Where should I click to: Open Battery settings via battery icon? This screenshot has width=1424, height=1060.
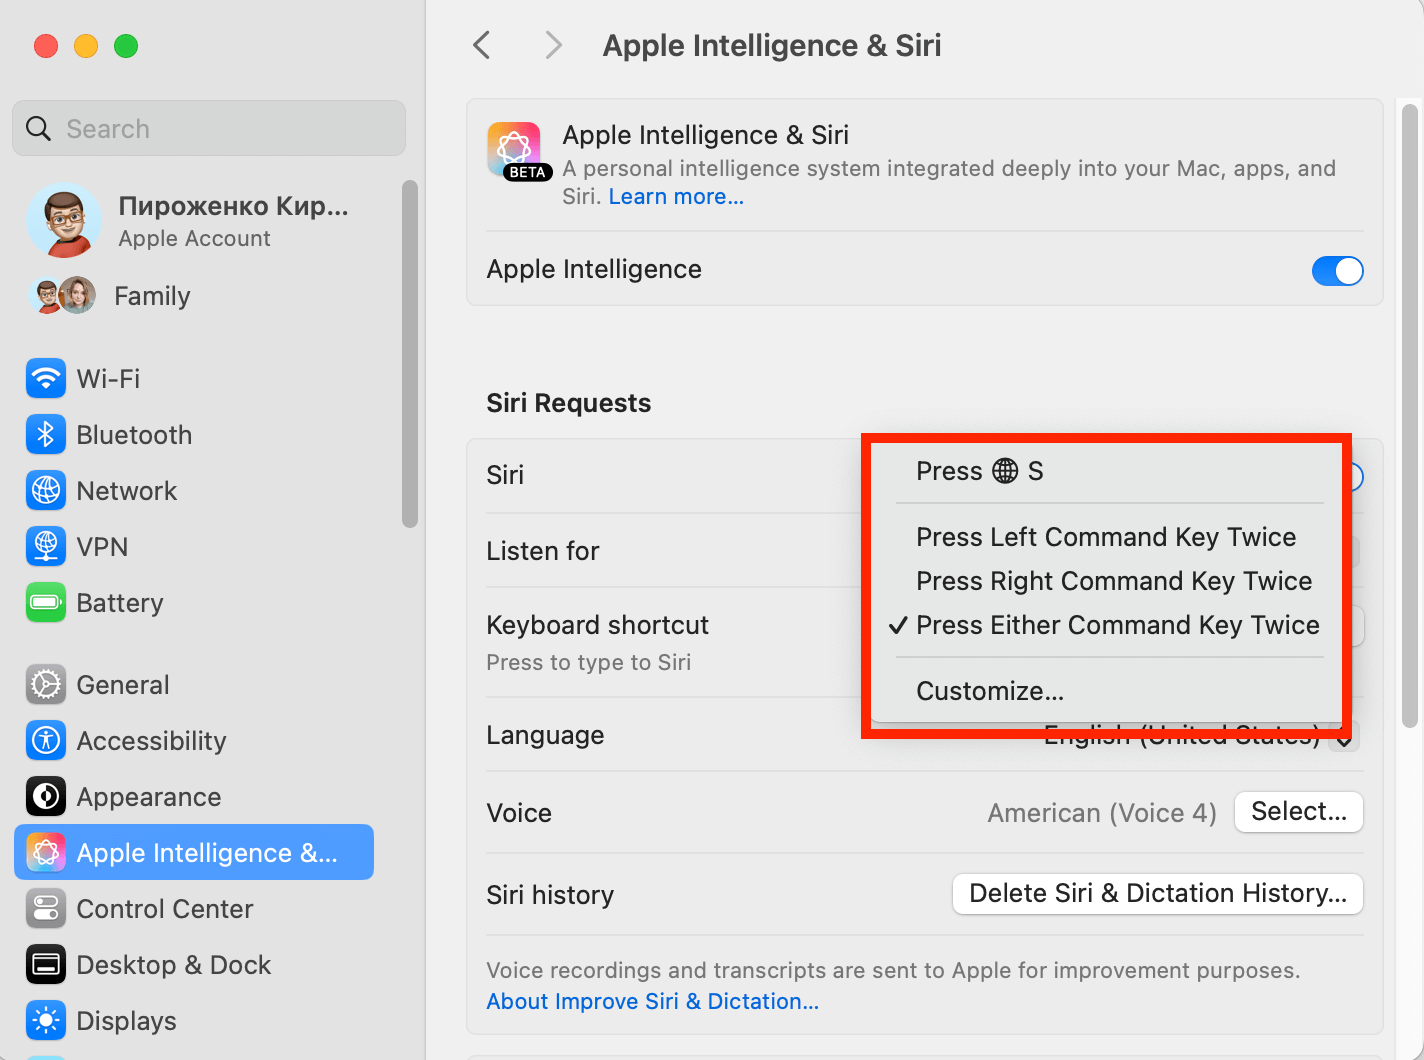pyautogui.click(x=45, y=602)
